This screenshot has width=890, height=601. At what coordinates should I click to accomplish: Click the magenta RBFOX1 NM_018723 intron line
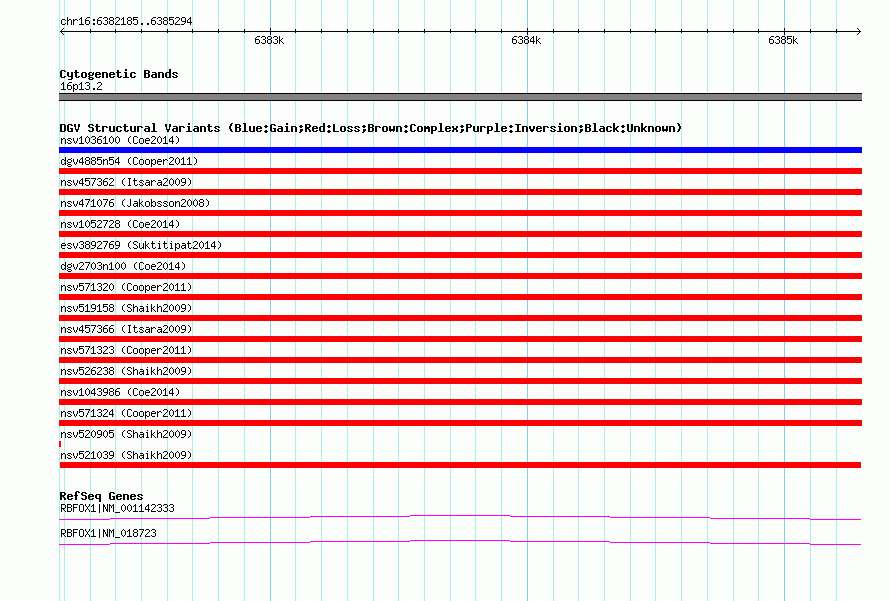(460, 542)
